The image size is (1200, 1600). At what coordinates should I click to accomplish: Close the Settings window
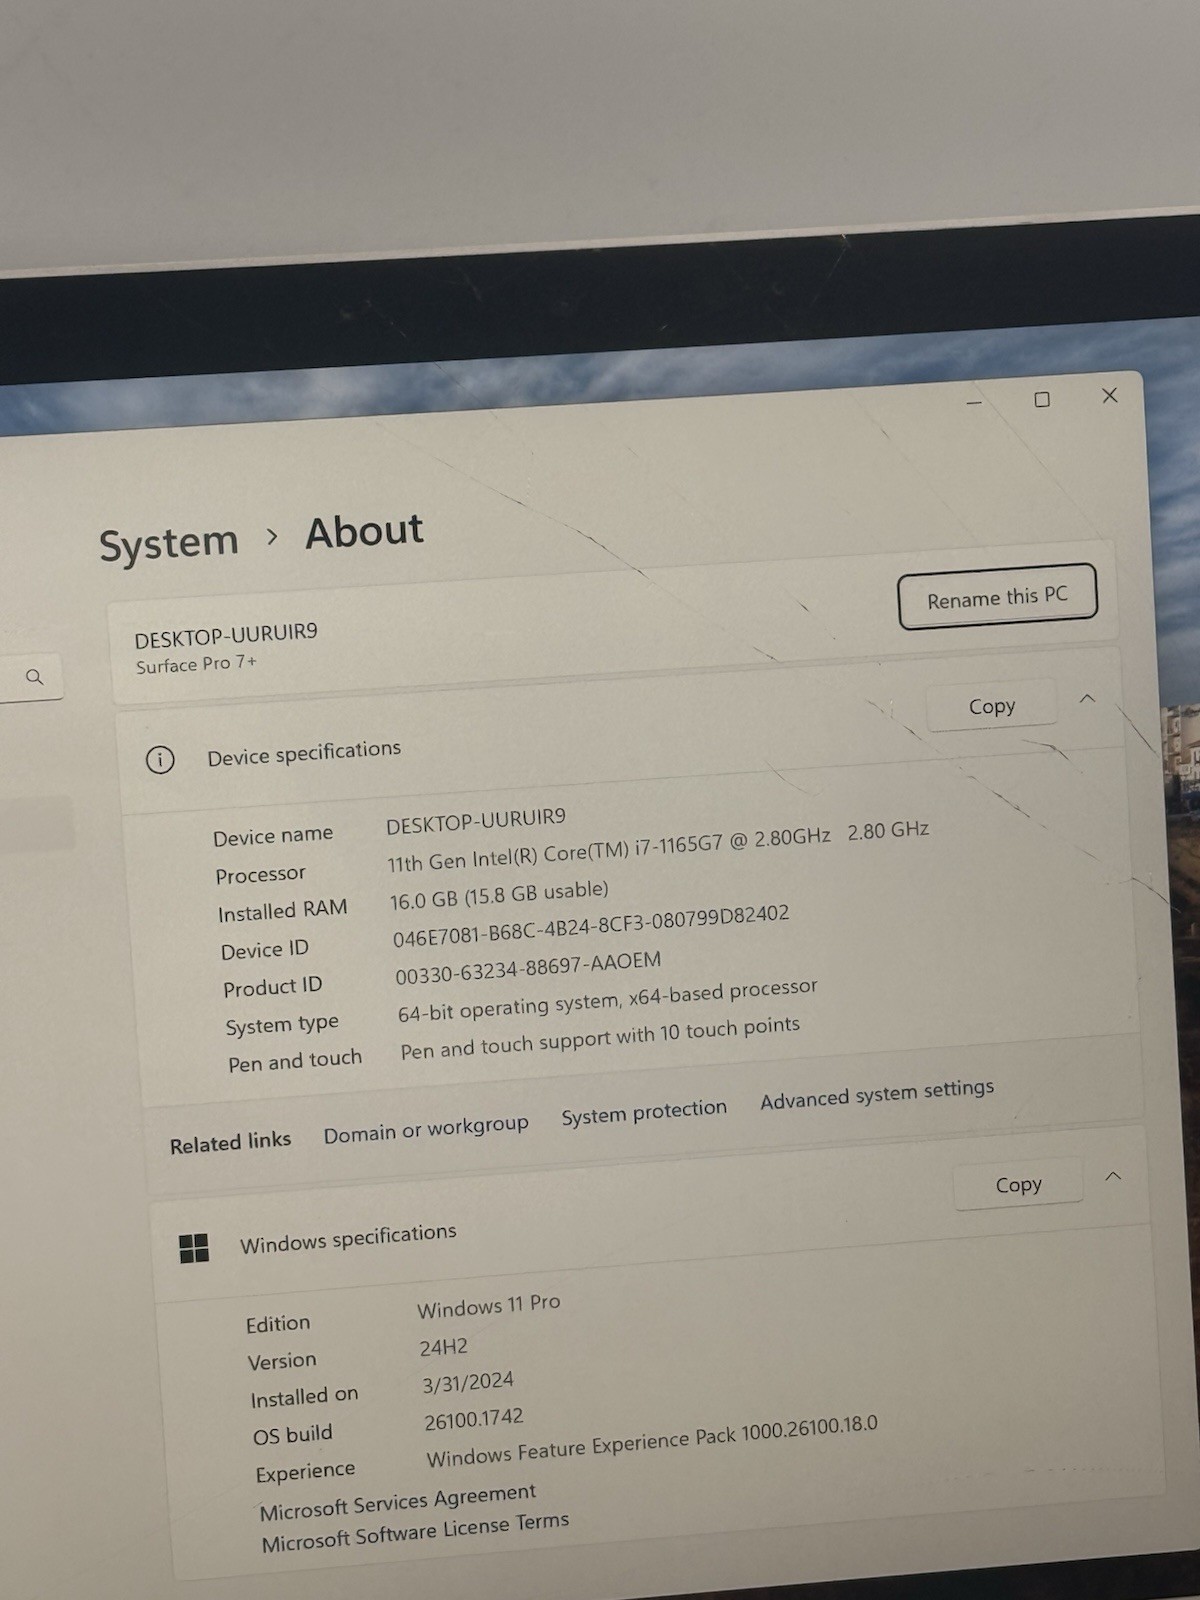1110,395
